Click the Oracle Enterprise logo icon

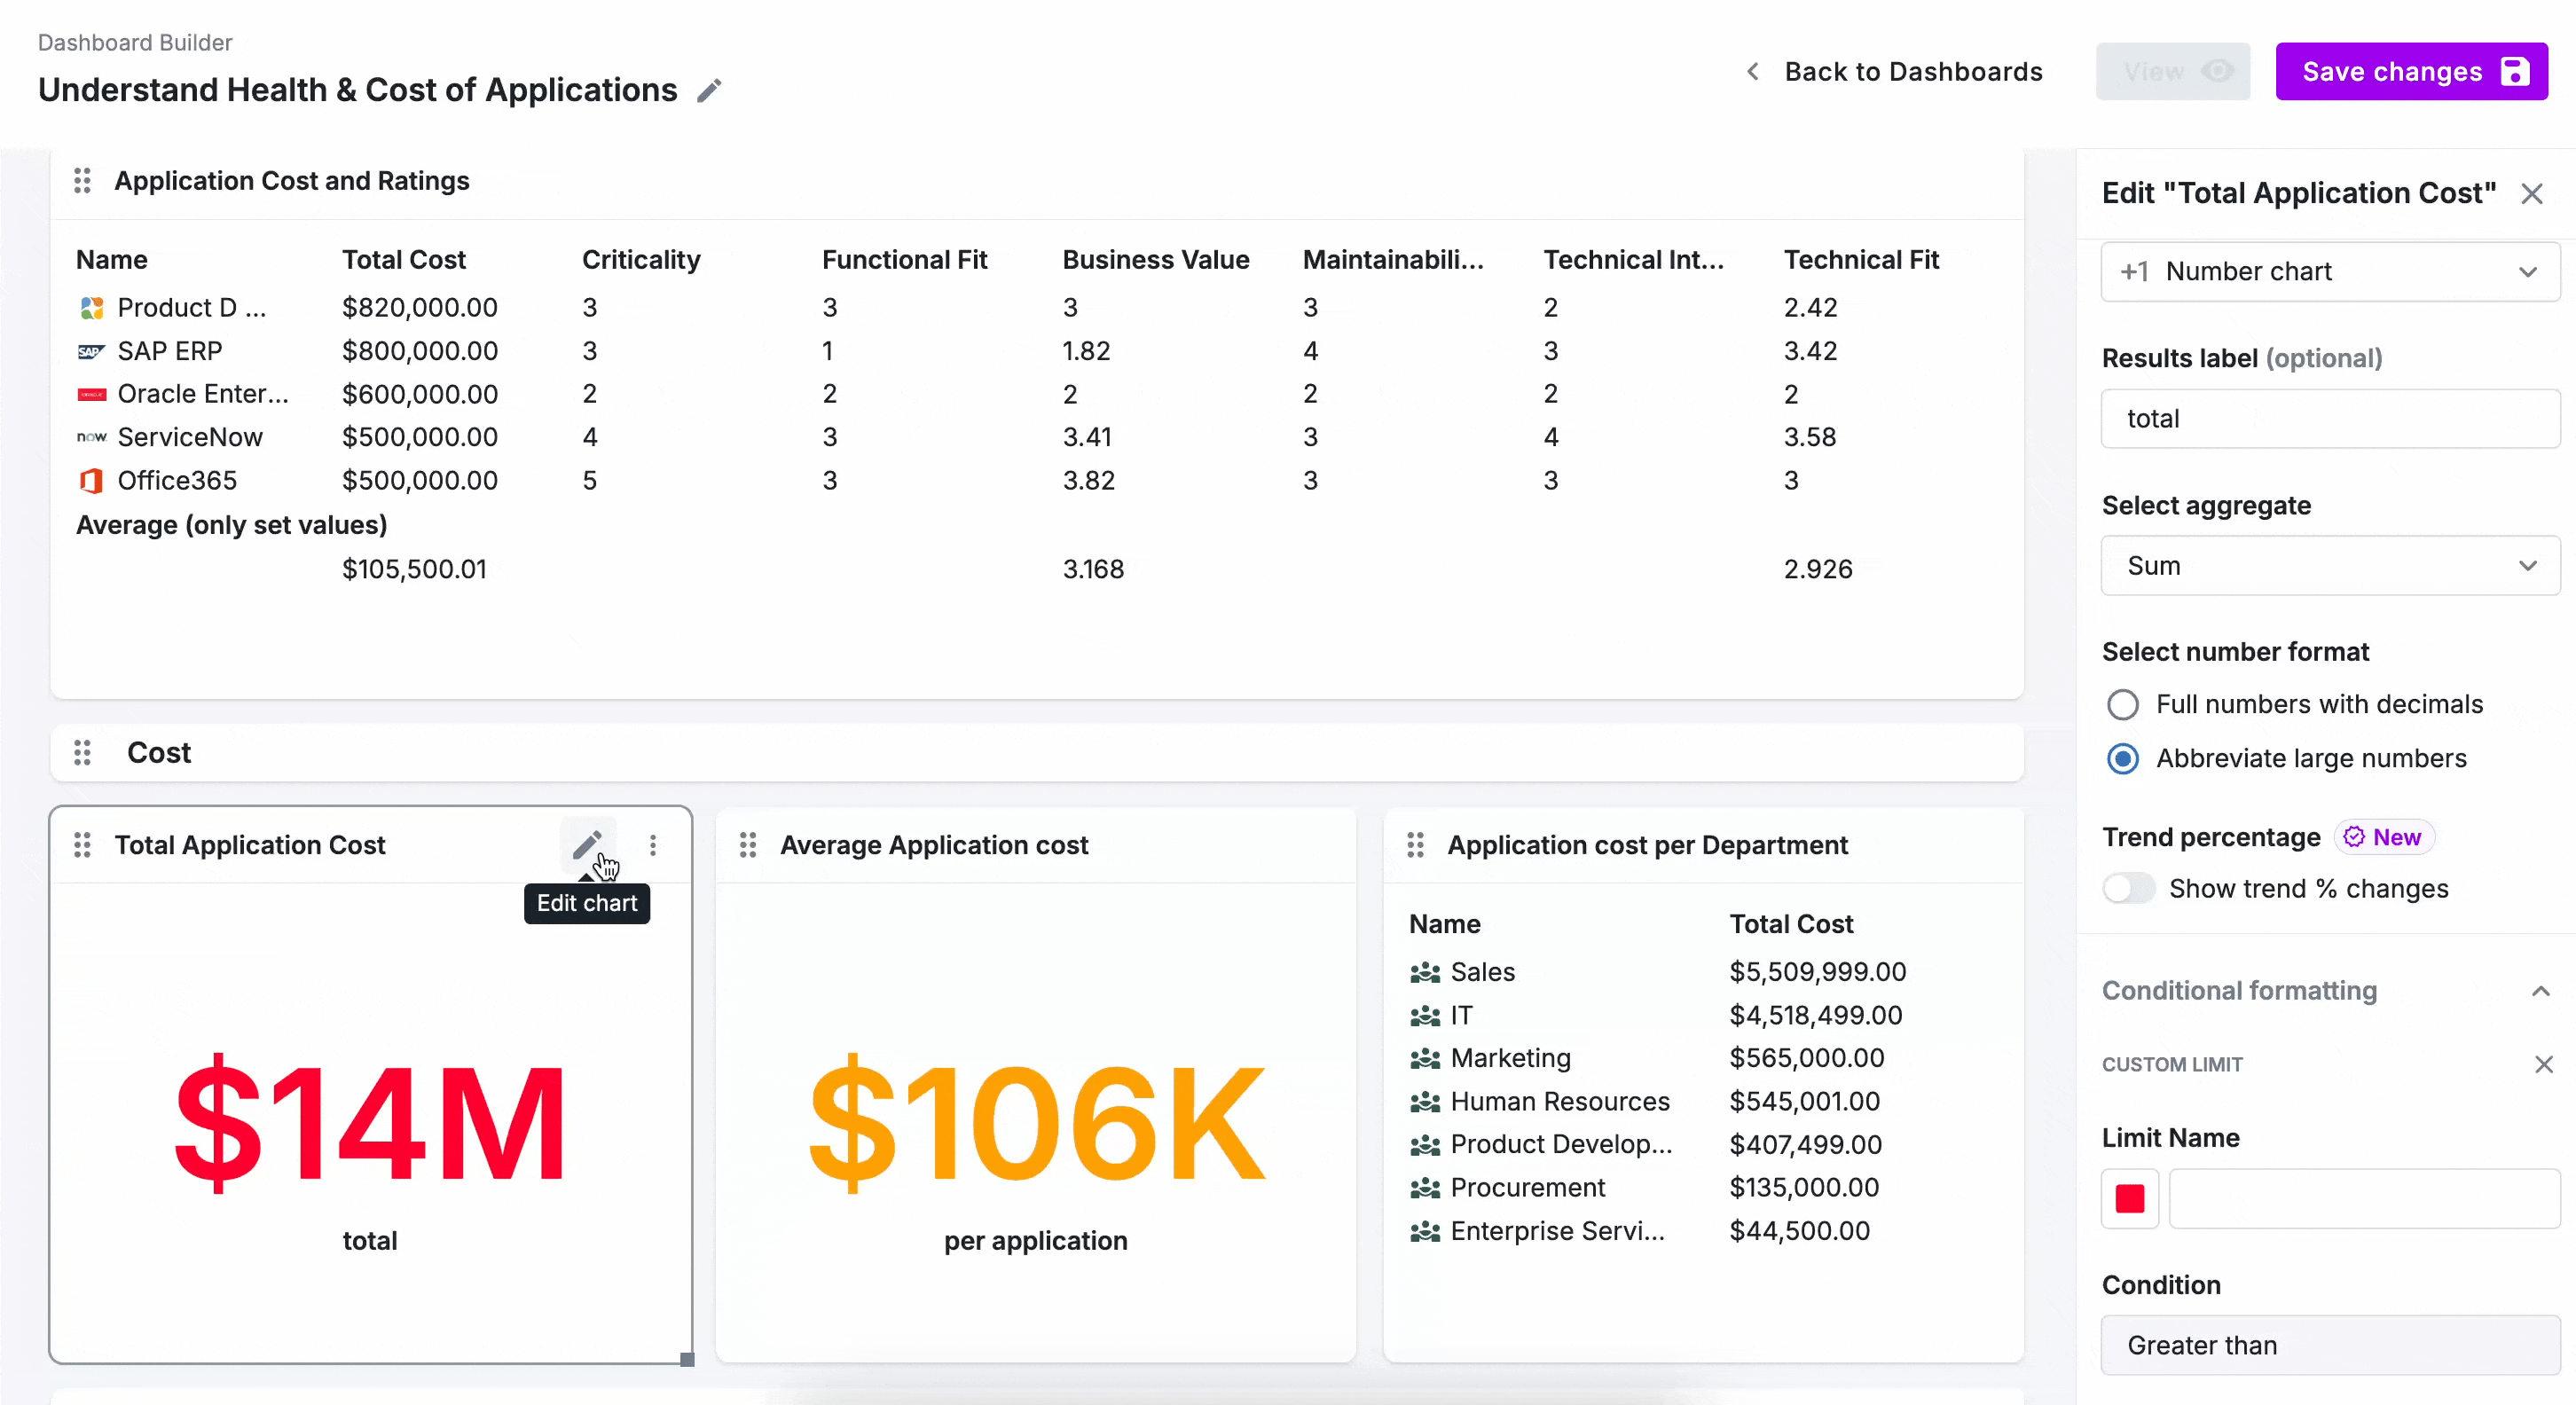(x=91, y=394)
